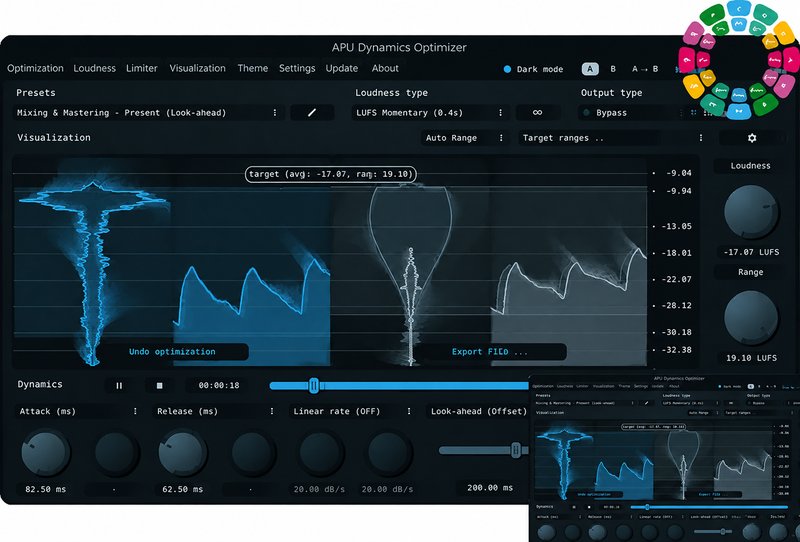800x542 pixels.
Task: Open the Bypass output type dropdown
Action: [633, 113]
